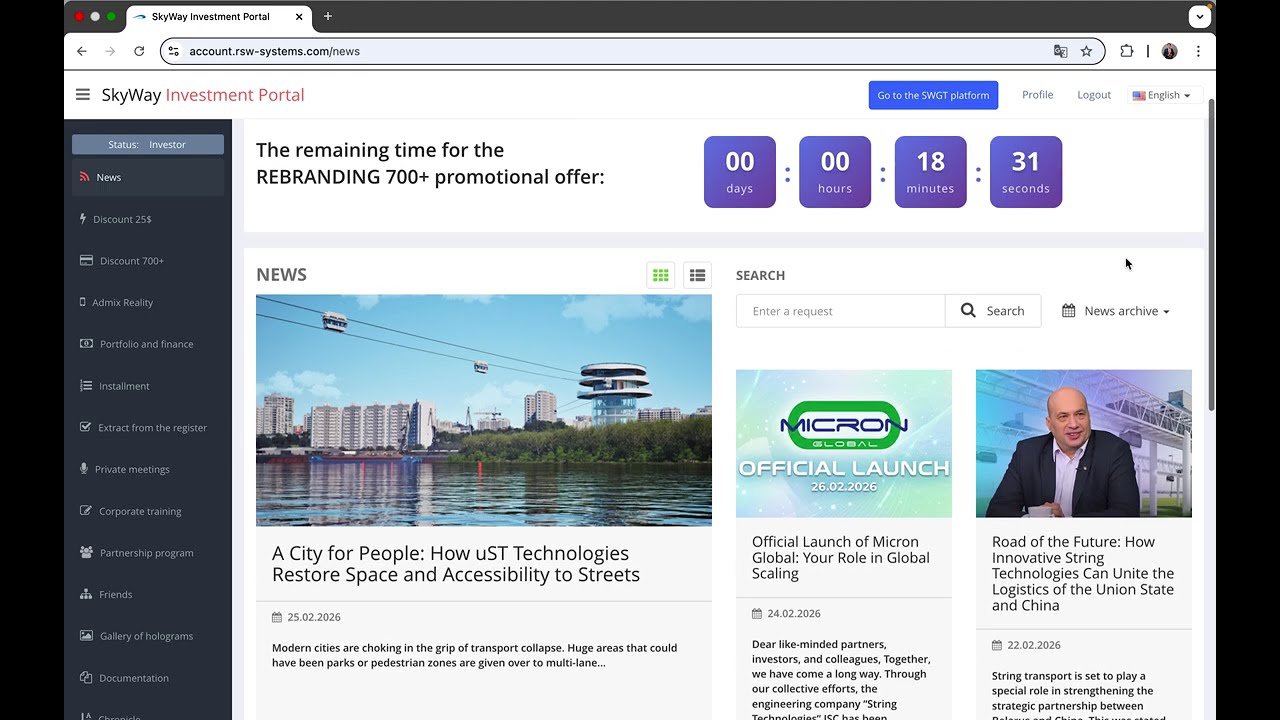Click the Status: Investor badge
This screenshot has height=720, width=1280.
click(148, 144)
